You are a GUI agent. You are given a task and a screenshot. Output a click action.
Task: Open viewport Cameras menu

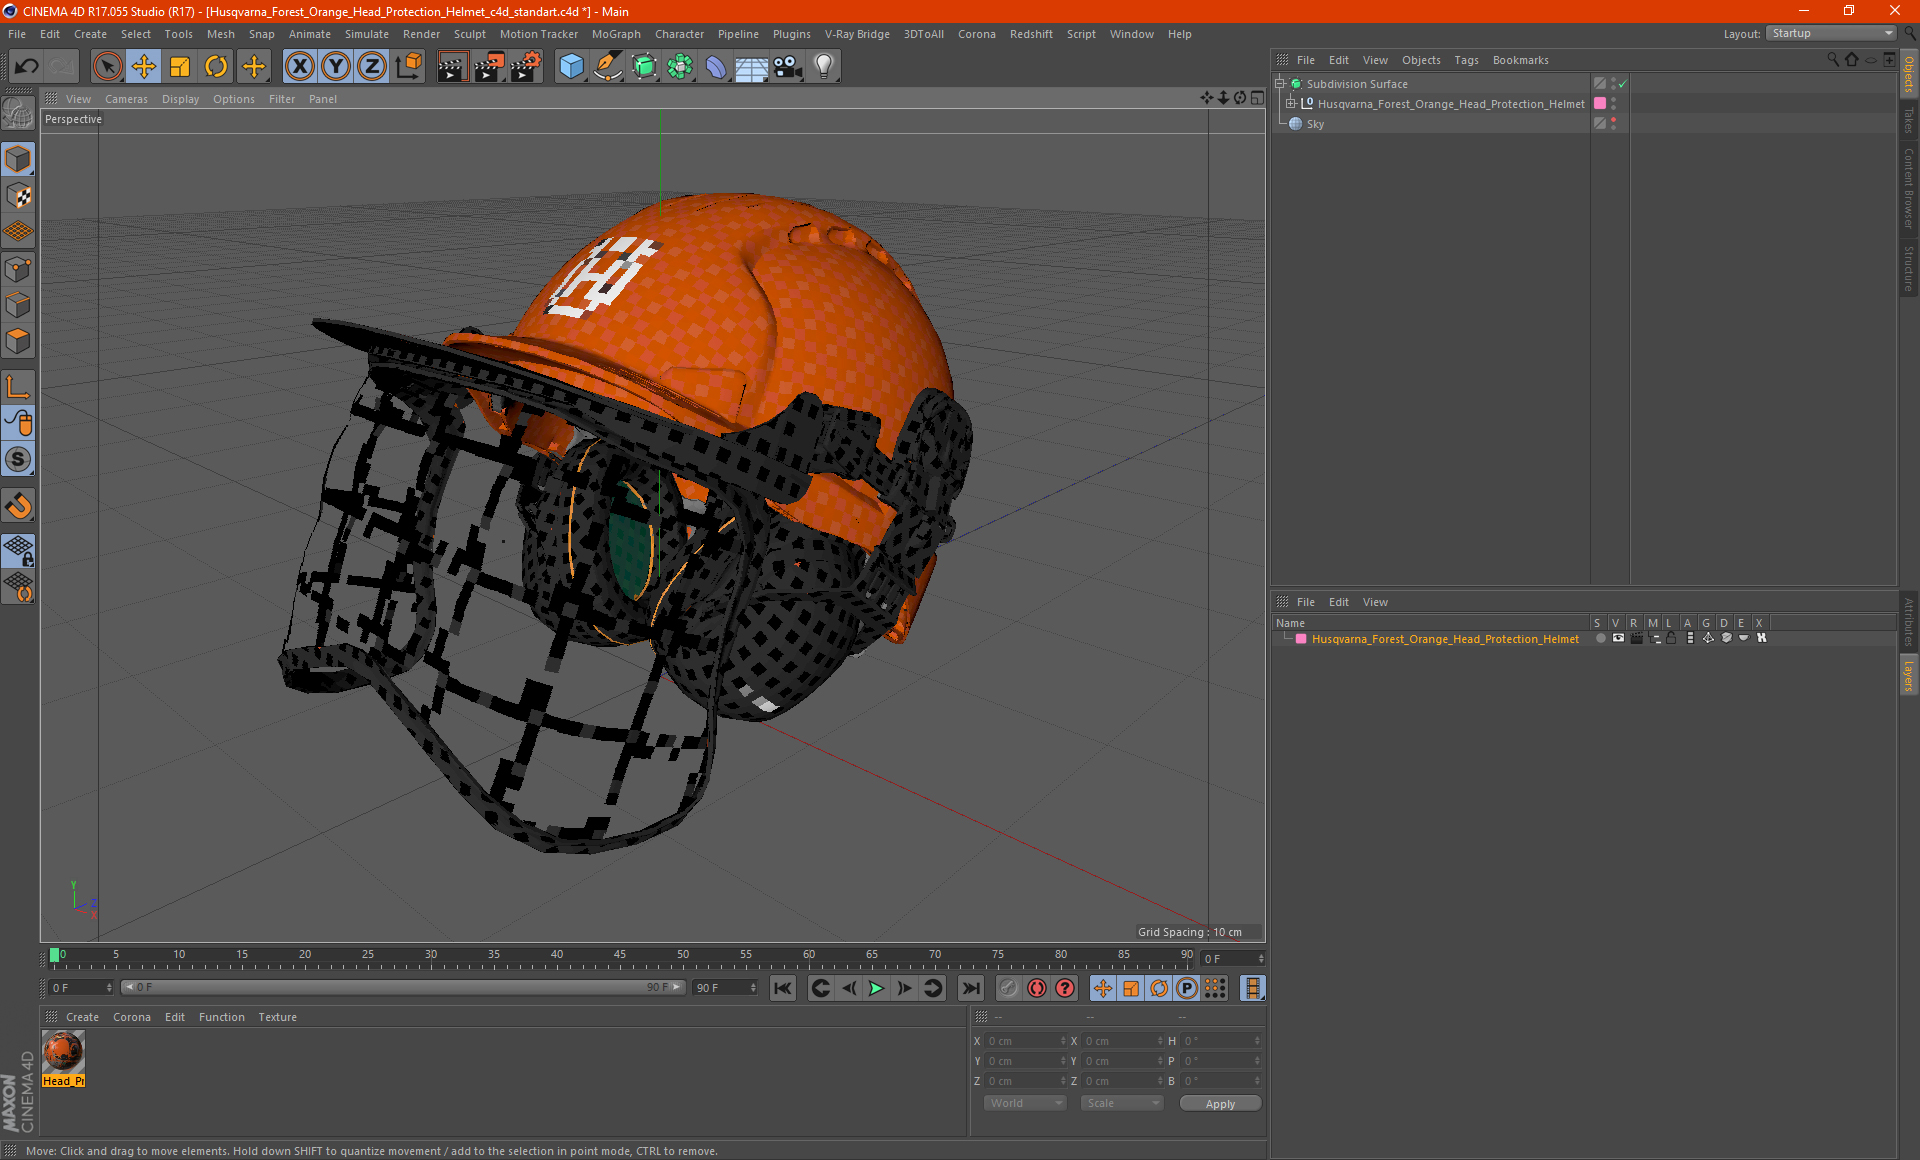tap(126, 99)
